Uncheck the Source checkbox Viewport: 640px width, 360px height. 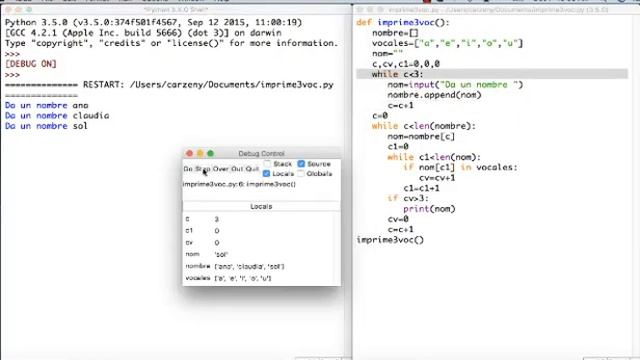[301, 164]
